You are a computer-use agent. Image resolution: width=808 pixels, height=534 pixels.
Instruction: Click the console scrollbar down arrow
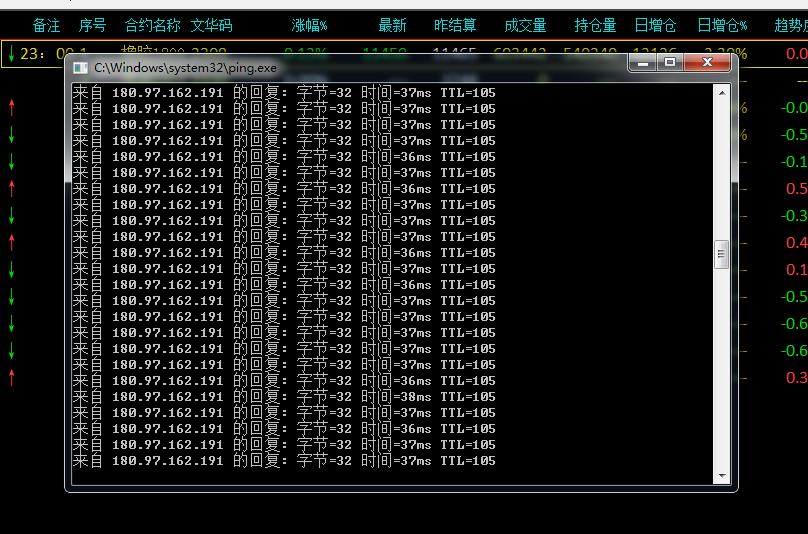pos(721,476)
